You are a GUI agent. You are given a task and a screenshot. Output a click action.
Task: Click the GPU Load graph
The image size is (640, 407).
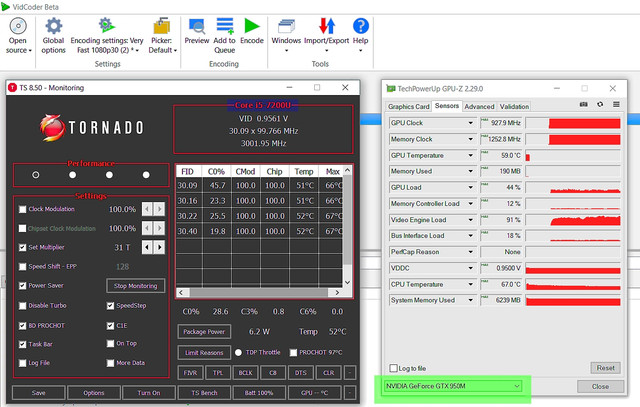coord(573,187)
